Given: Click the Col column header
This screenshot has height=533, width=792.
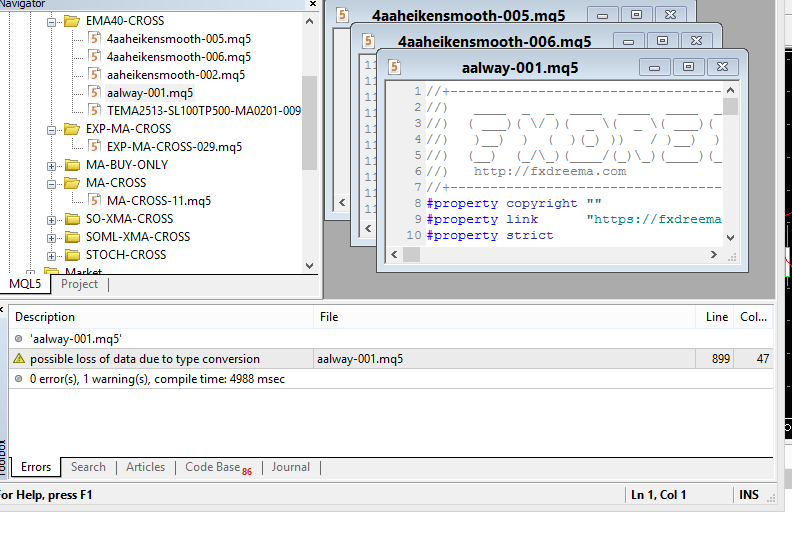Looking at the screenshot, I should (753, 317).
